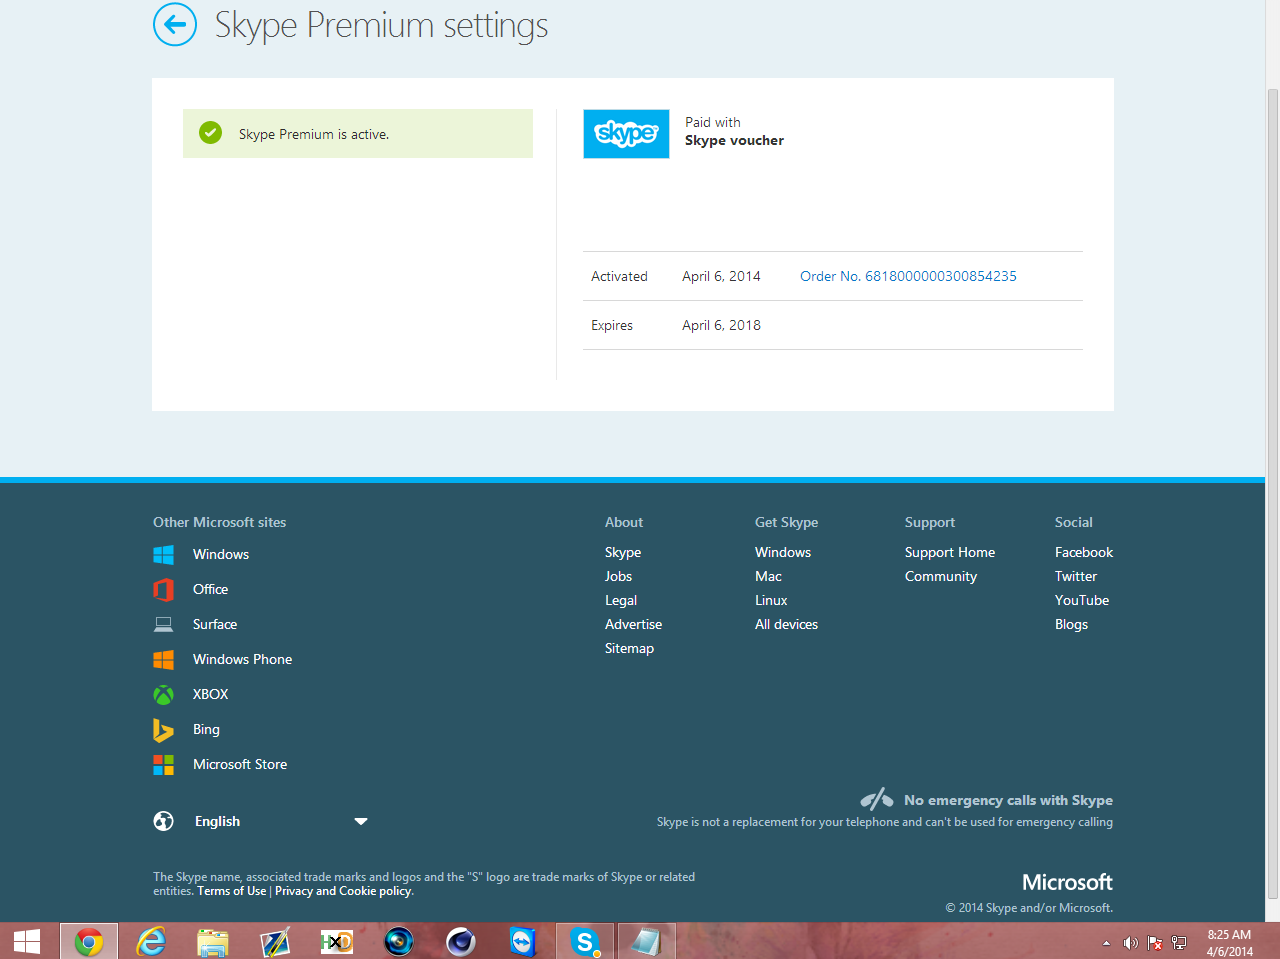Open the Windows Phone link
1280x959 pixels.
[x=242, y=659]
